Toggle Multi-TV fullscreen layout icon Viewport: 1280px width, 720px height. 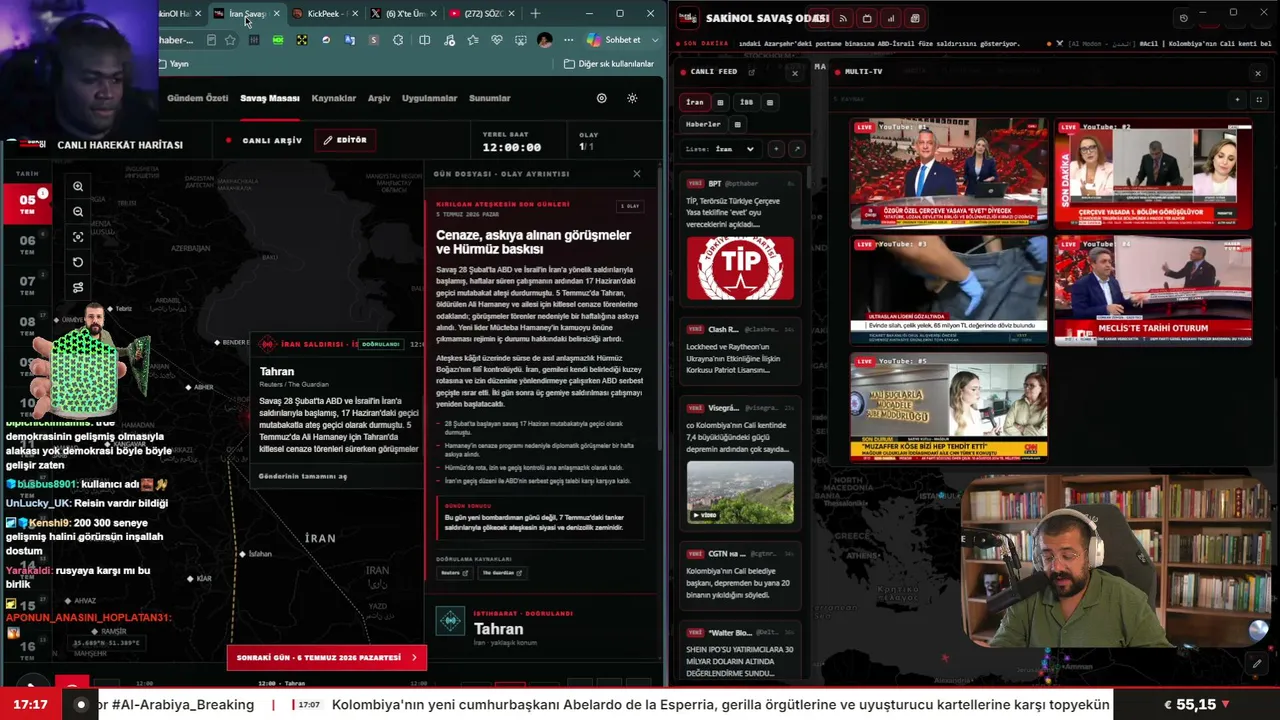pos(1259,100)
